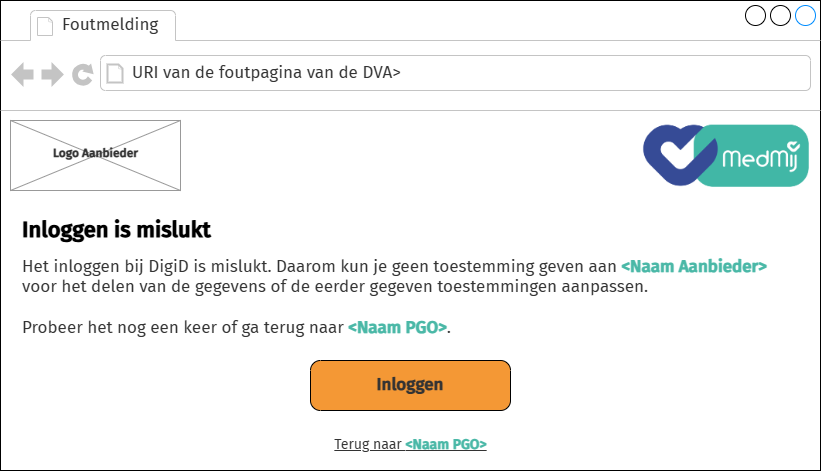This screenshot has height=471, width=821.
Task: Follow the Terug naar <Naam PGO> link
Action: 410,444
